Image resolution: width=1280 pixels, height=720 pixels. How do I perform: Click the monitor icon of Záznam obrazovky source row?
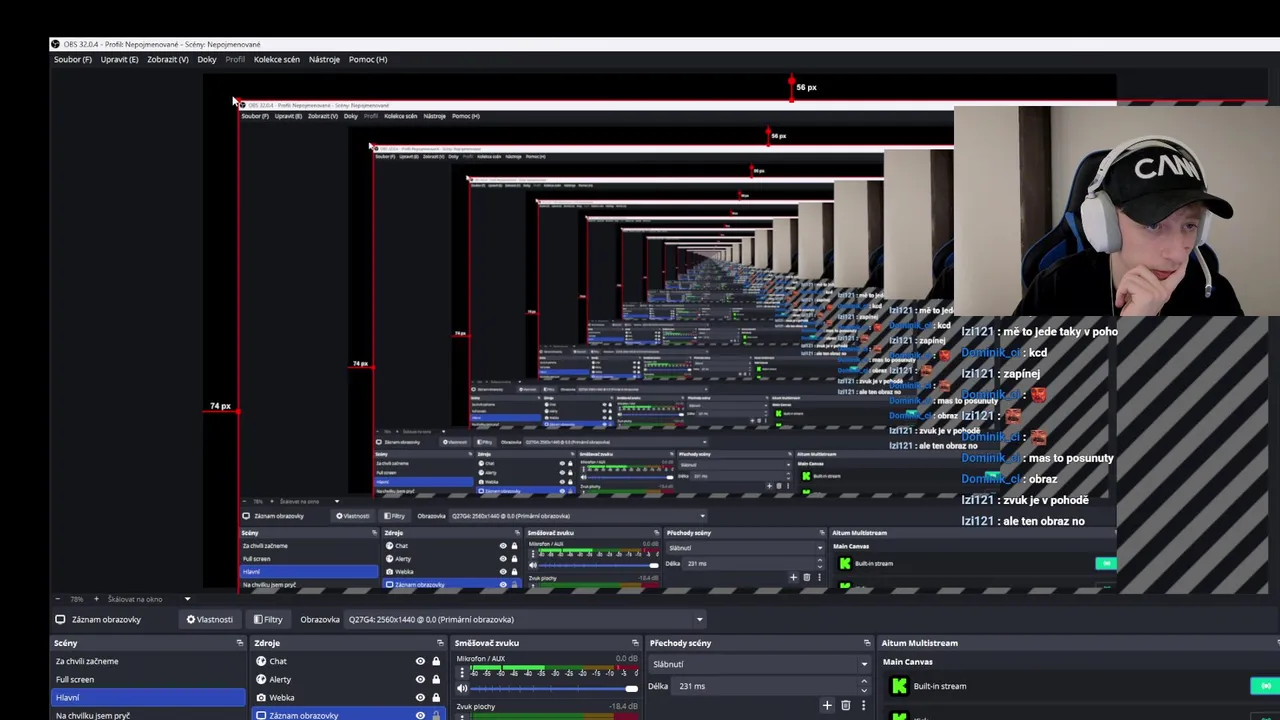261,715
